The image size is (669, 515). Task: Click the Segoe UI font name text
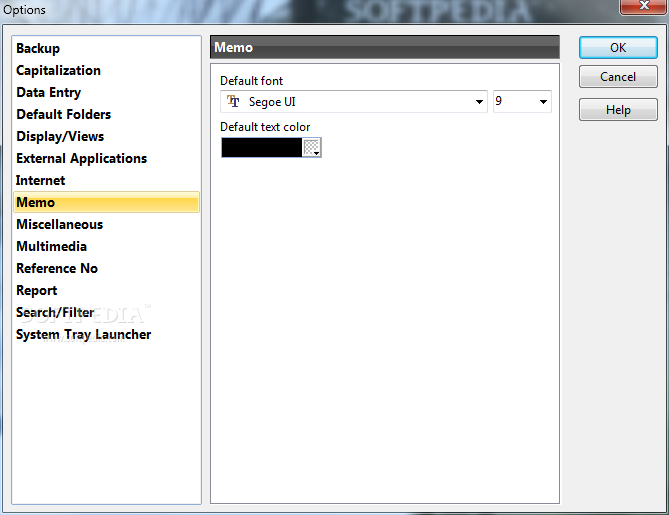click(272, 102)
